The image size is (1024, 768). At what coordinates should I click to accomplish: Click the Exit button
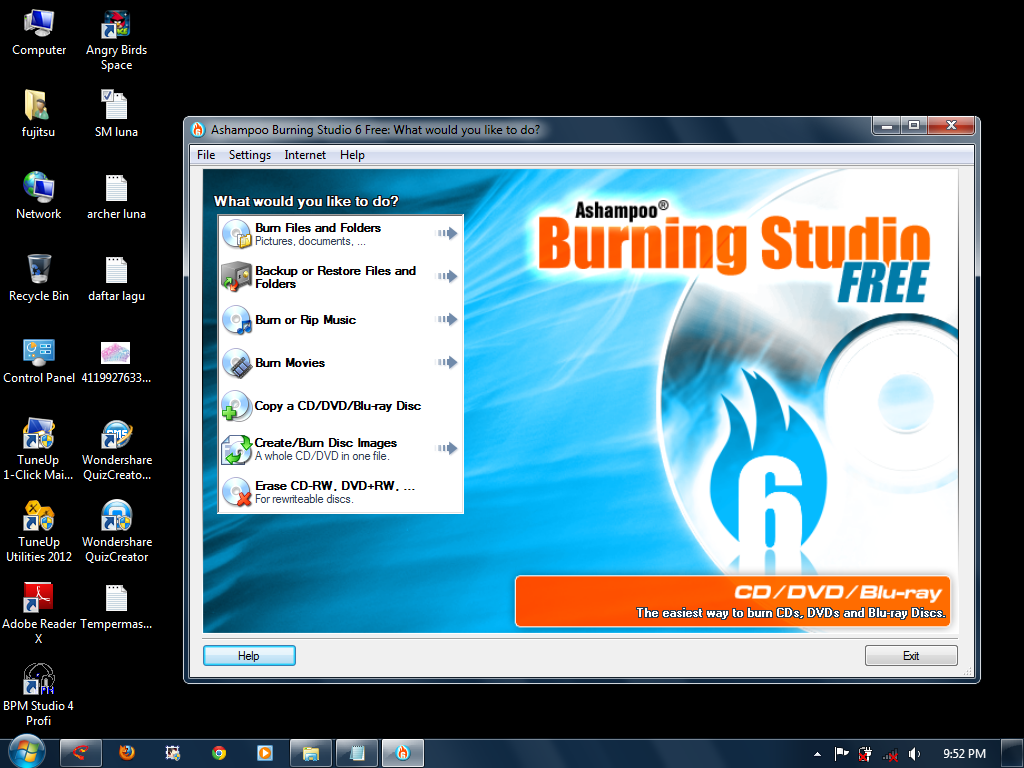coord(911,656)
